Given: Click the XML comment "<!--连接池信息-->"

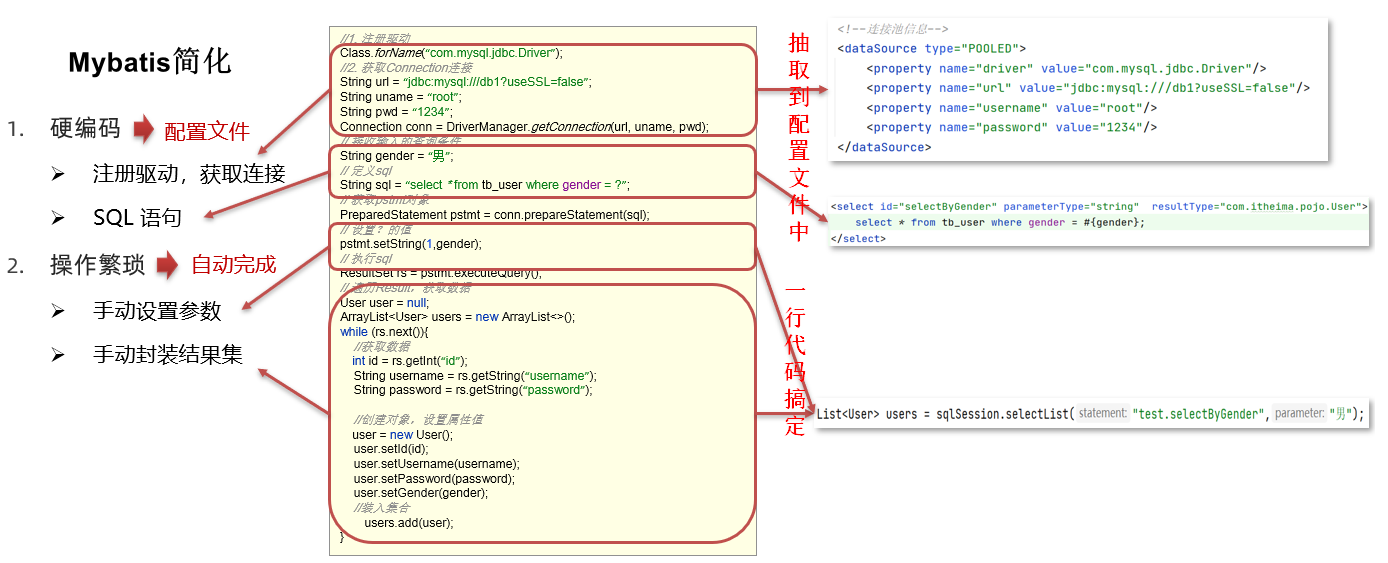Looking at the screenshot, I should tap(893, 29).
